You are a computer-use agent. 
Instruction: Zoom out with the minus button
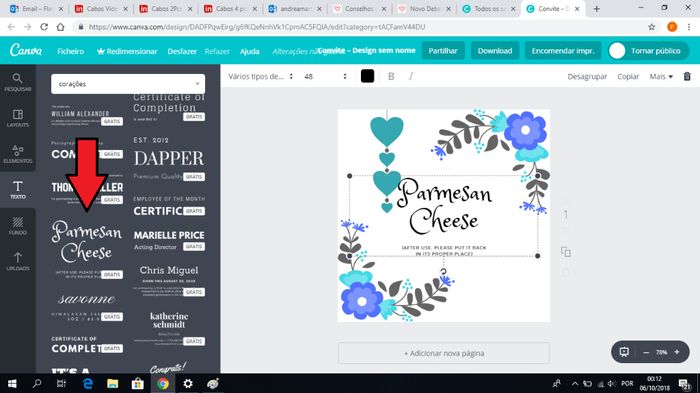(x=646, y=352)
